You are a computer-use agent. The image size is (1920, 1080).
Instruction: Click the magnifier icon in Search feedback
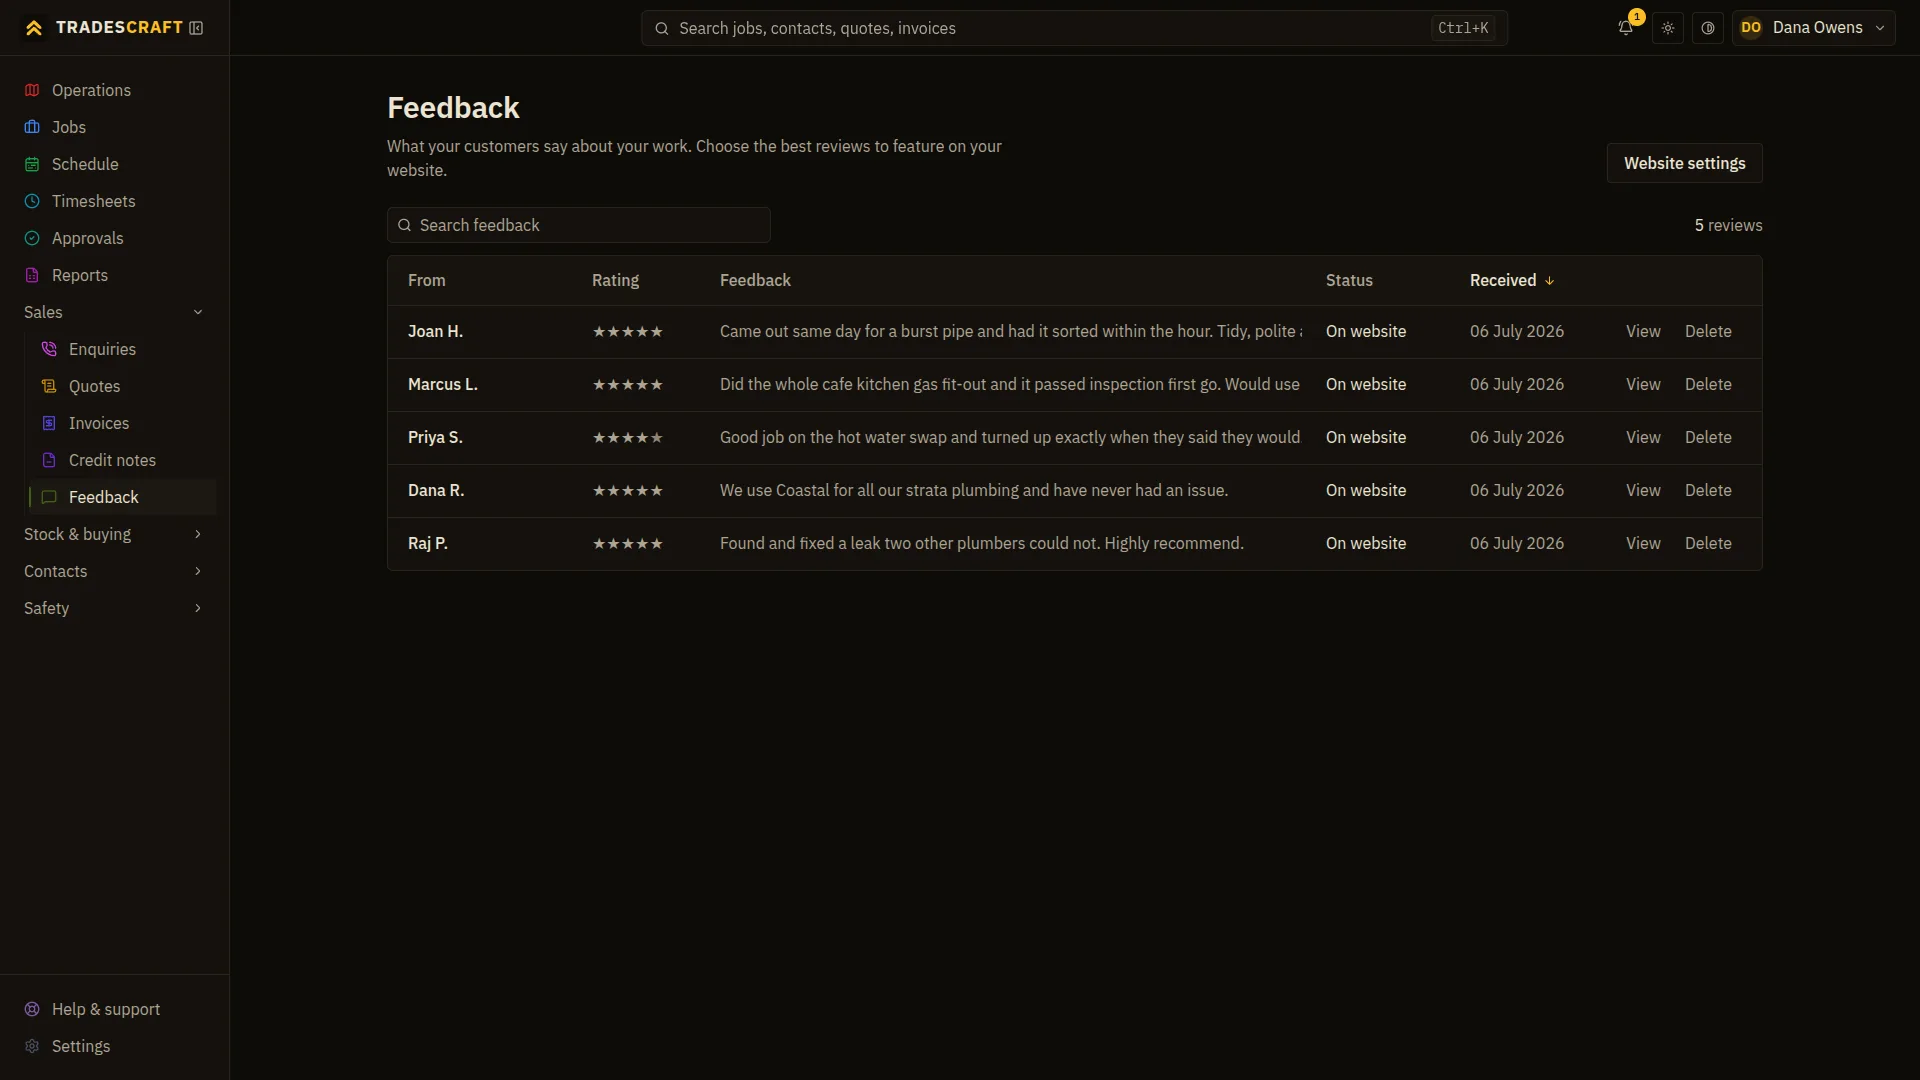(405, 225)
